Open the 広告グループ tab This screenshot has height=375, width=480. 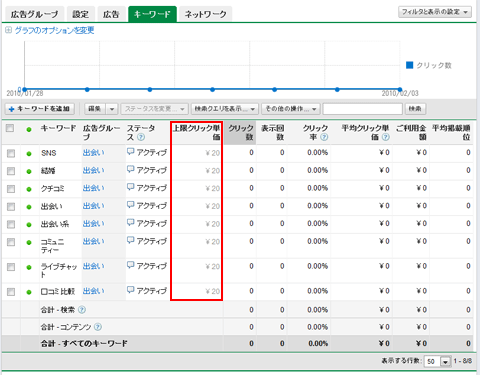pyautogui.click(x=35, y=14)
